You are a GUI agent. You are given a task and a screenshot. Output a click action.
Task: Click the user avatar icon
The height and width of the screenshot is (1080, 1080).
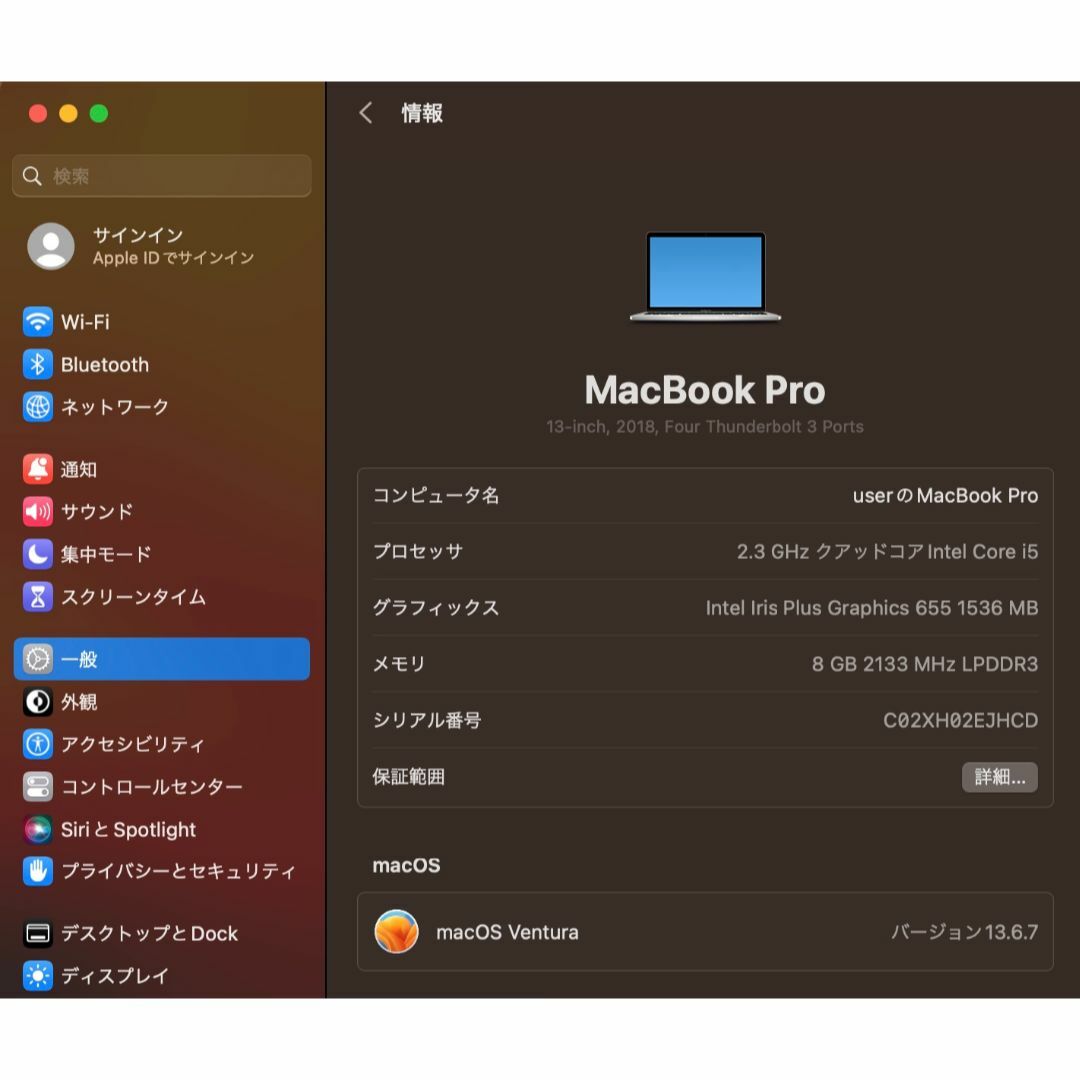(50, 246)
